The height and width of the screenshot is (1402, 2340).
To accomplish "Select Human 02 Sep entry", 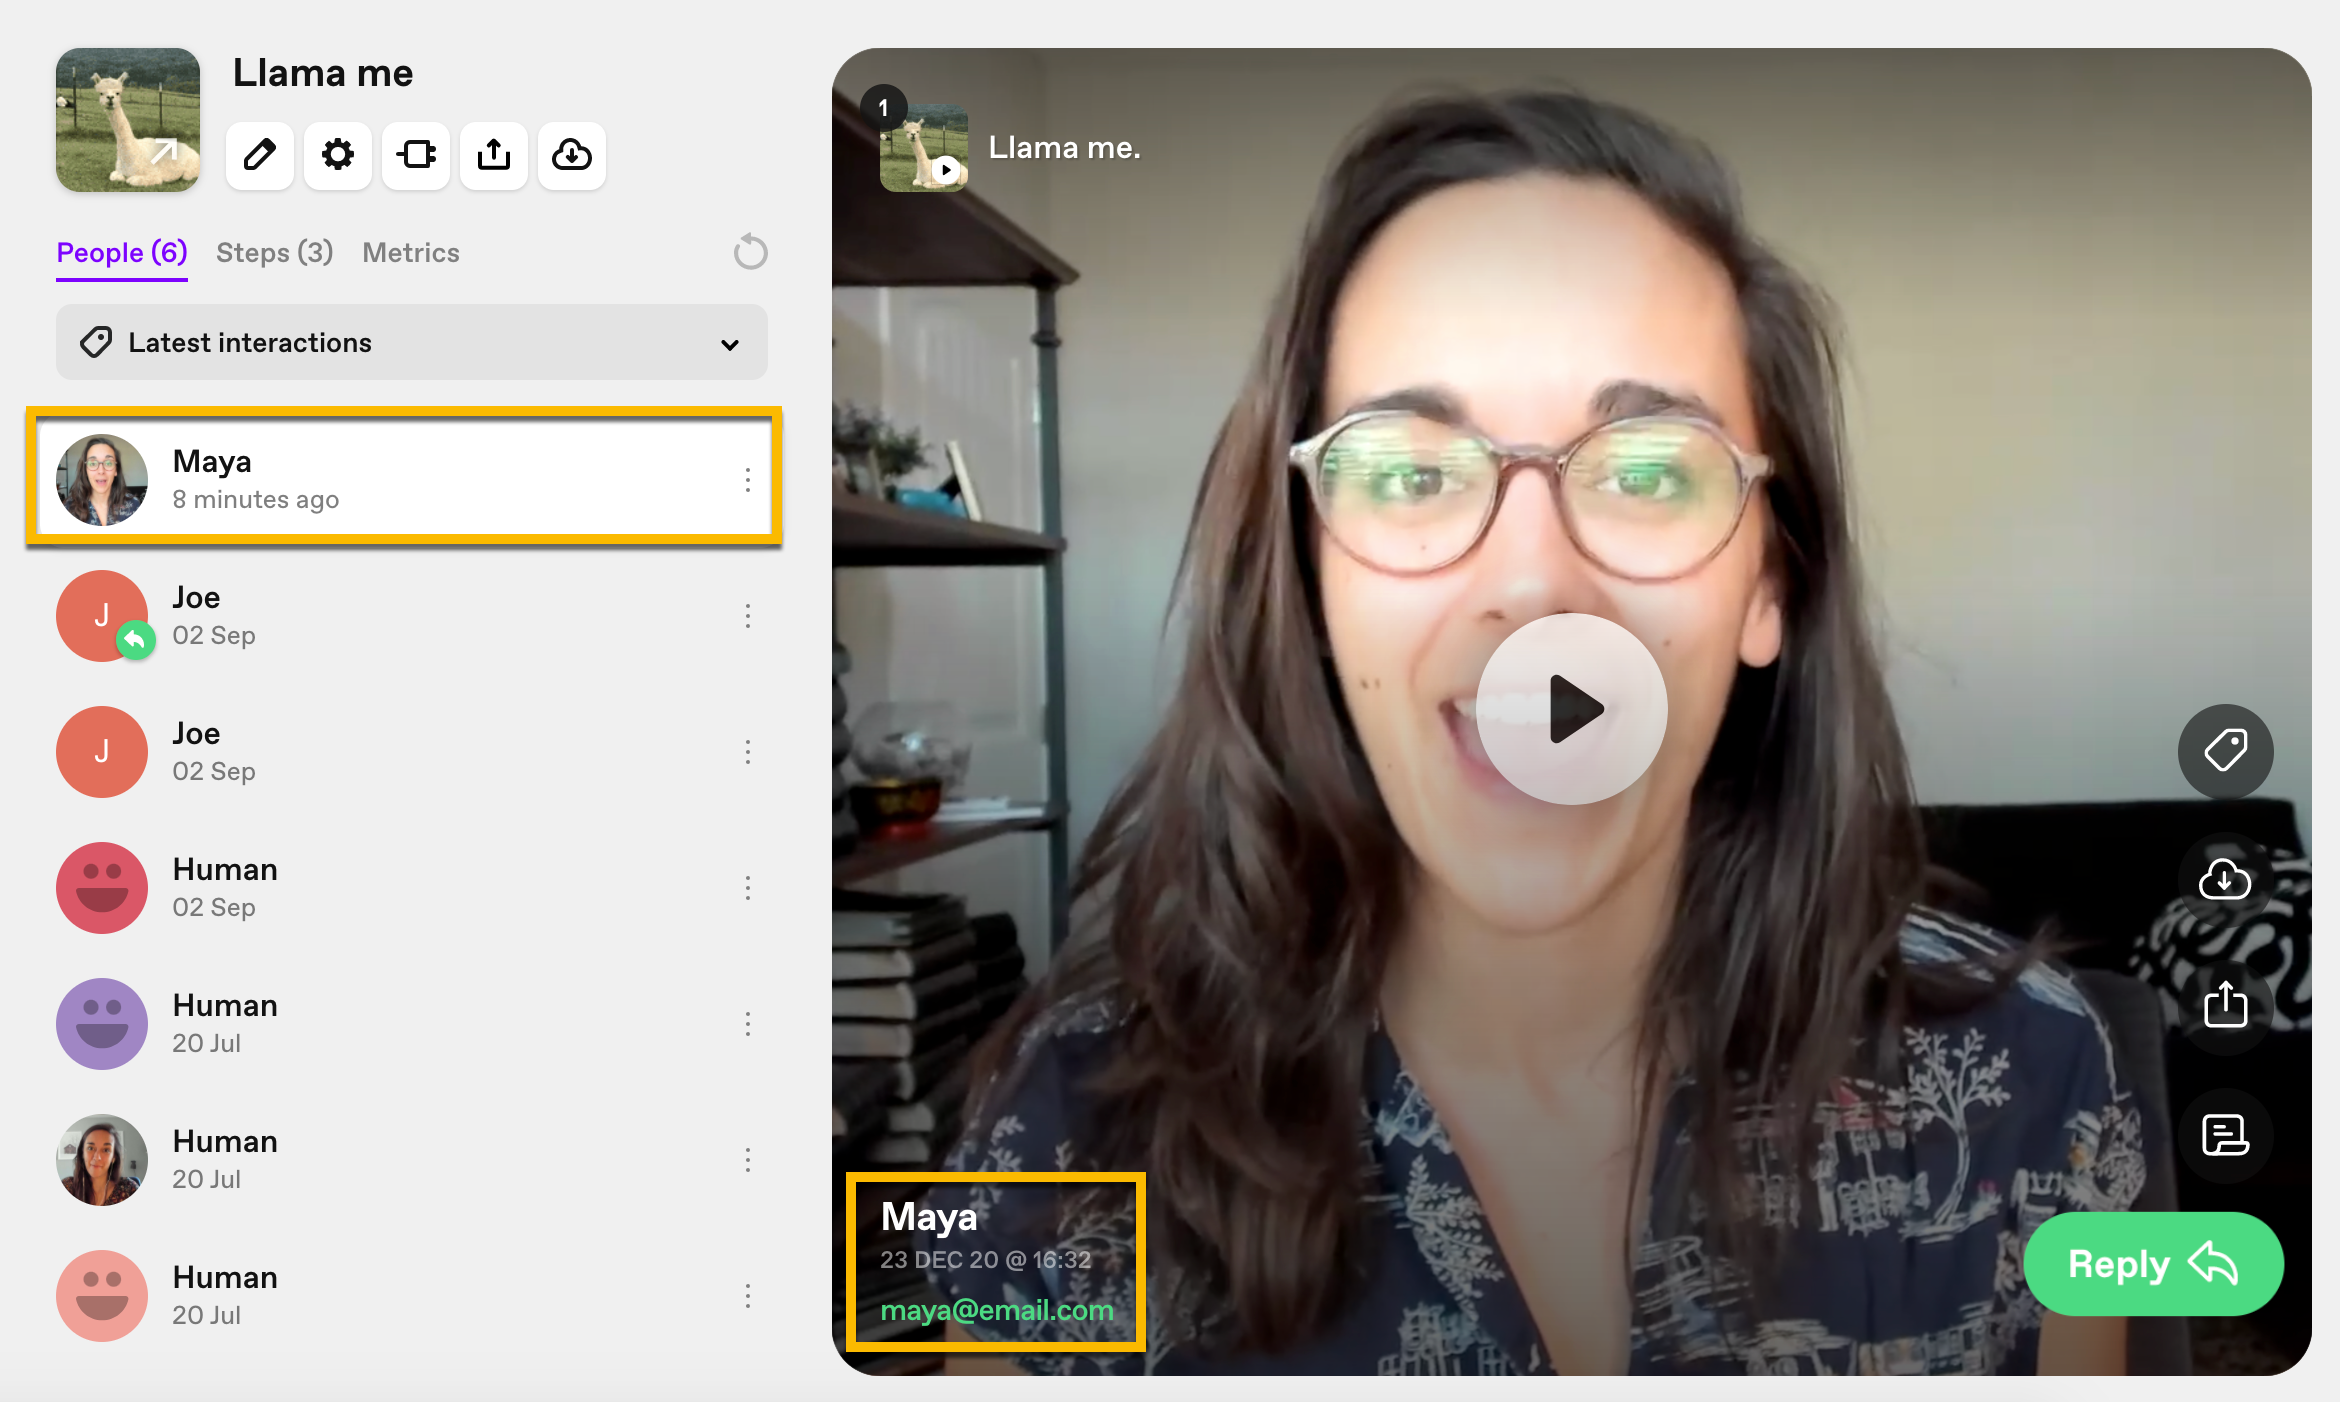I will [404, 888].
